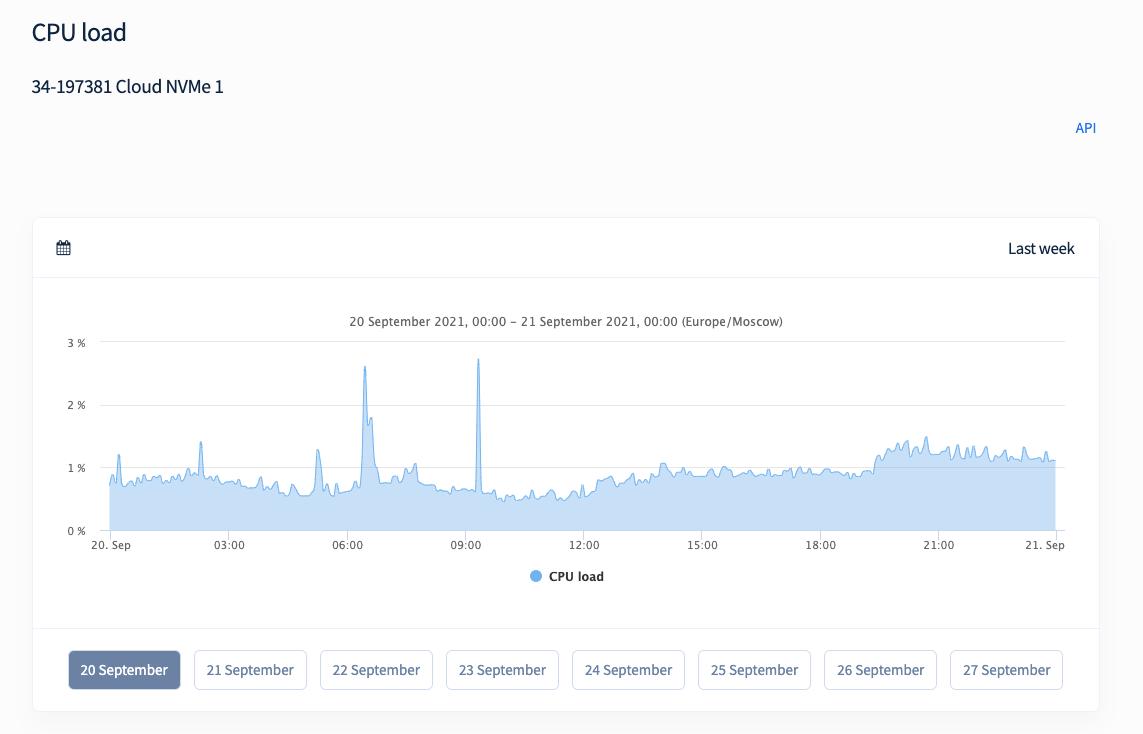Viewport: 1143px width, 734px height.
Task: Click the 1 % y-axis label
Action: pos(77,468)
